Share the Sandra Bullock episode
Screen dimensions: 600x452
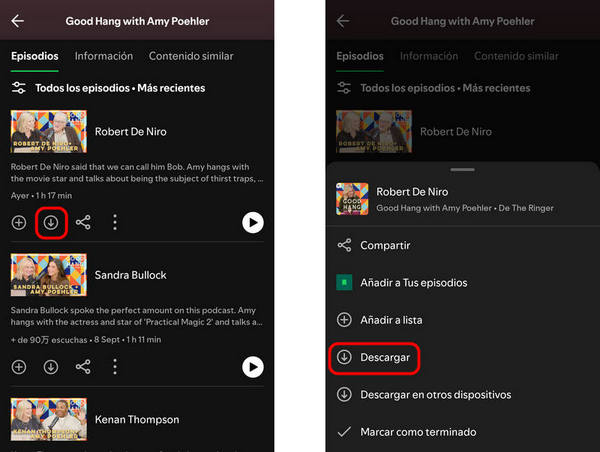[83, 367]
